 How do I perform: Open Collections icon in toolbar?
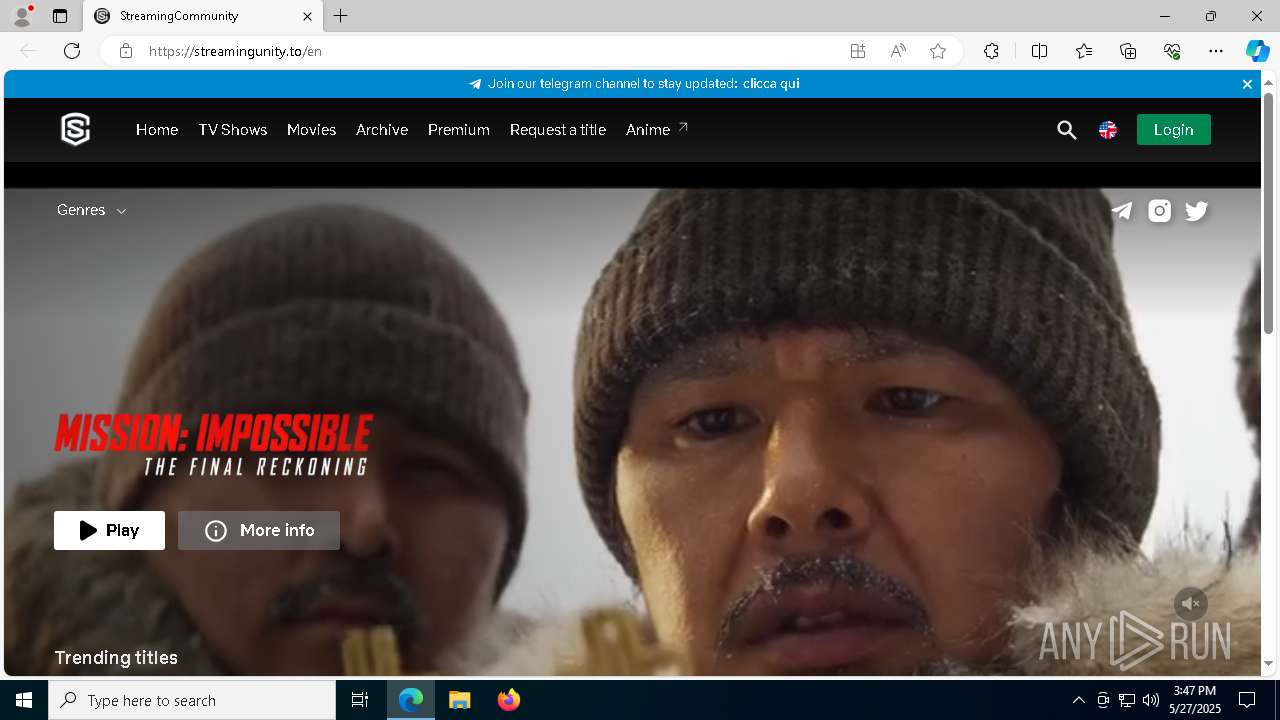click(1128, 51)
